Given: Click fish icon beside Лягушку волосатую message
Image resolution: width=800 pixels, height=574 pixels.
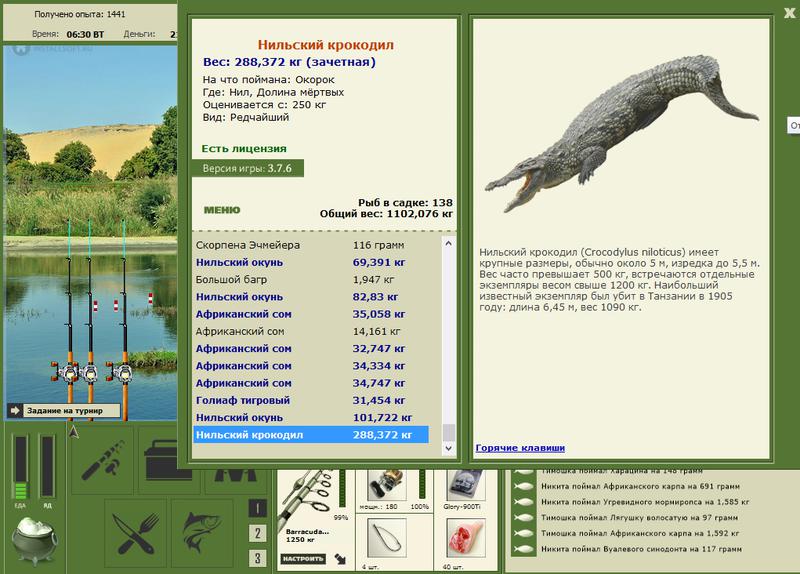Looking at the screenshot, I should [523, 517].
